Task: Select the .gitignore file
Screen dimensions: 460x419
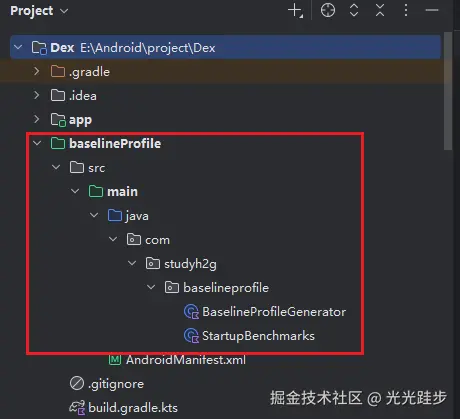Action: (116, 384)
